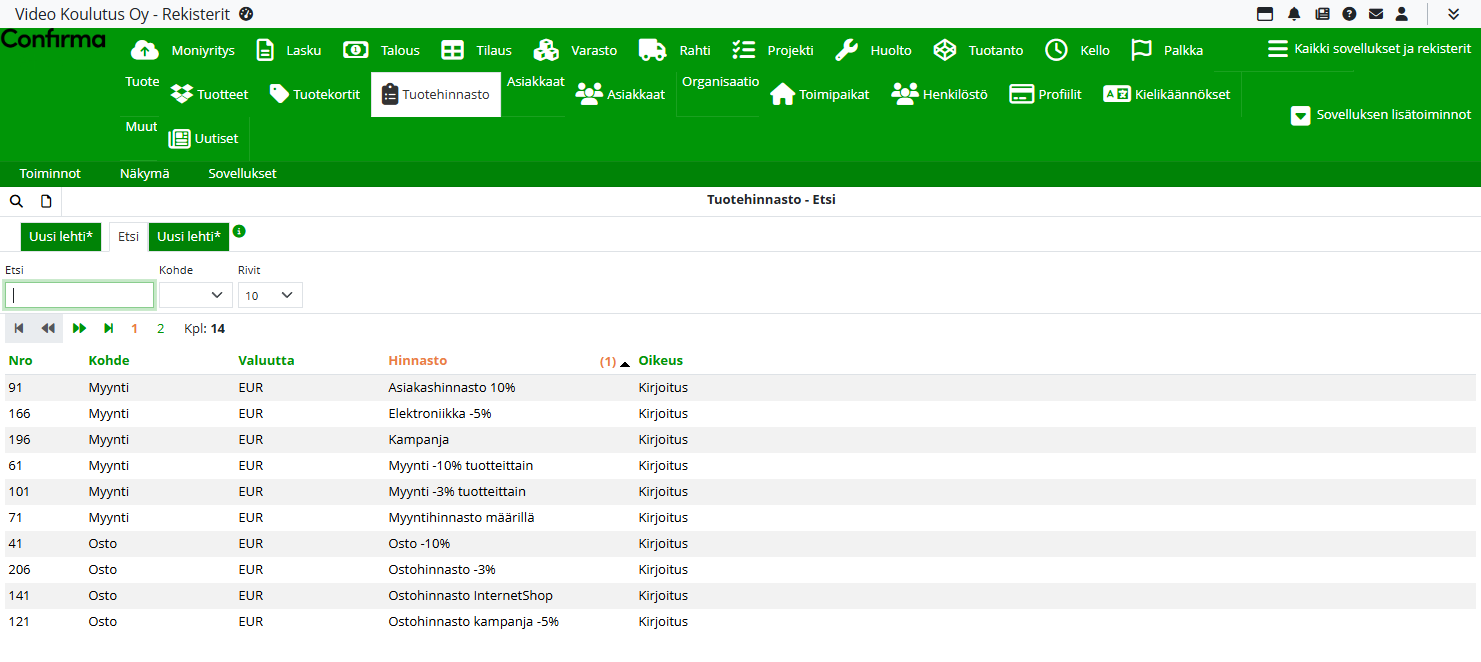Click the magnifier search icon in toolbar
Screen dimensions: 1481x662
16,201
